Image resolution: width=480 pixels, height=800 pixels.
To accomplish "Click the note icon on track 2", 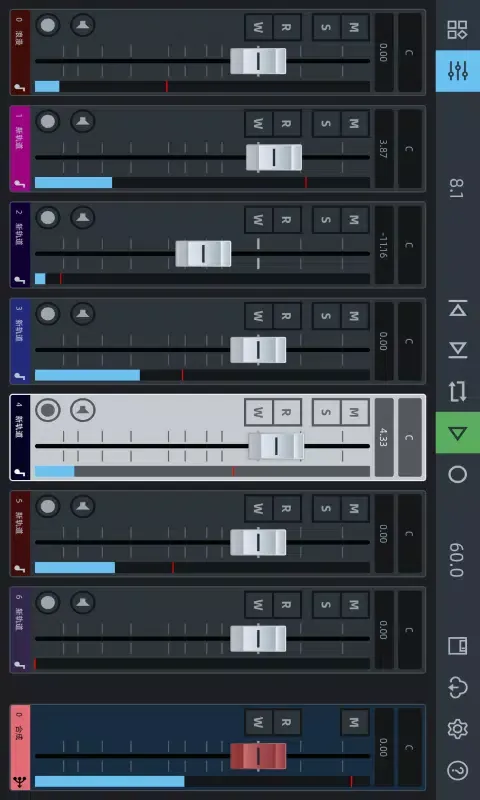I will click(19, 281).
